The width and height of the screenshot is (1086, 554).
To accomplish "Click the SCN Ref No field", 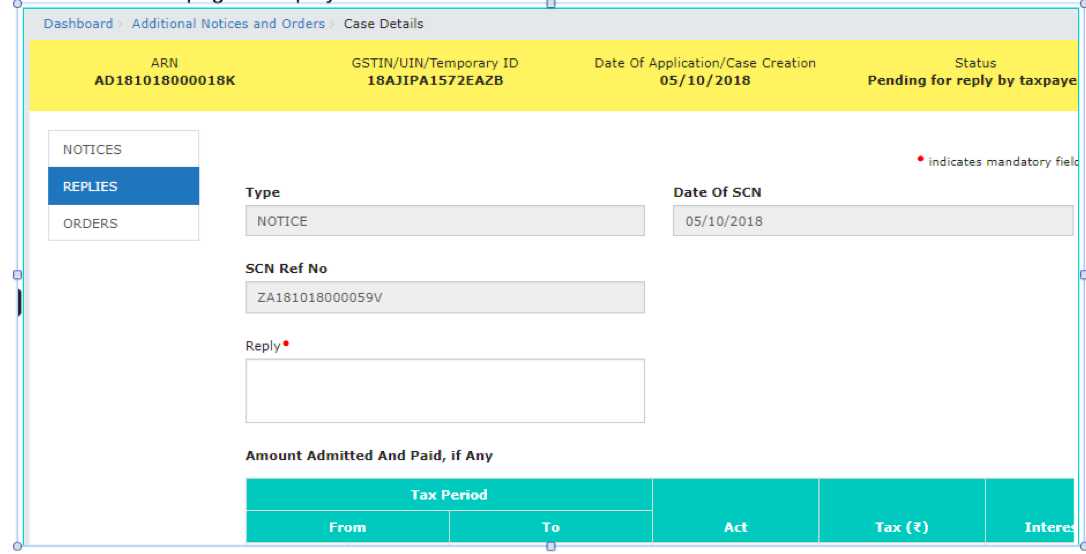I will (445, 298).
